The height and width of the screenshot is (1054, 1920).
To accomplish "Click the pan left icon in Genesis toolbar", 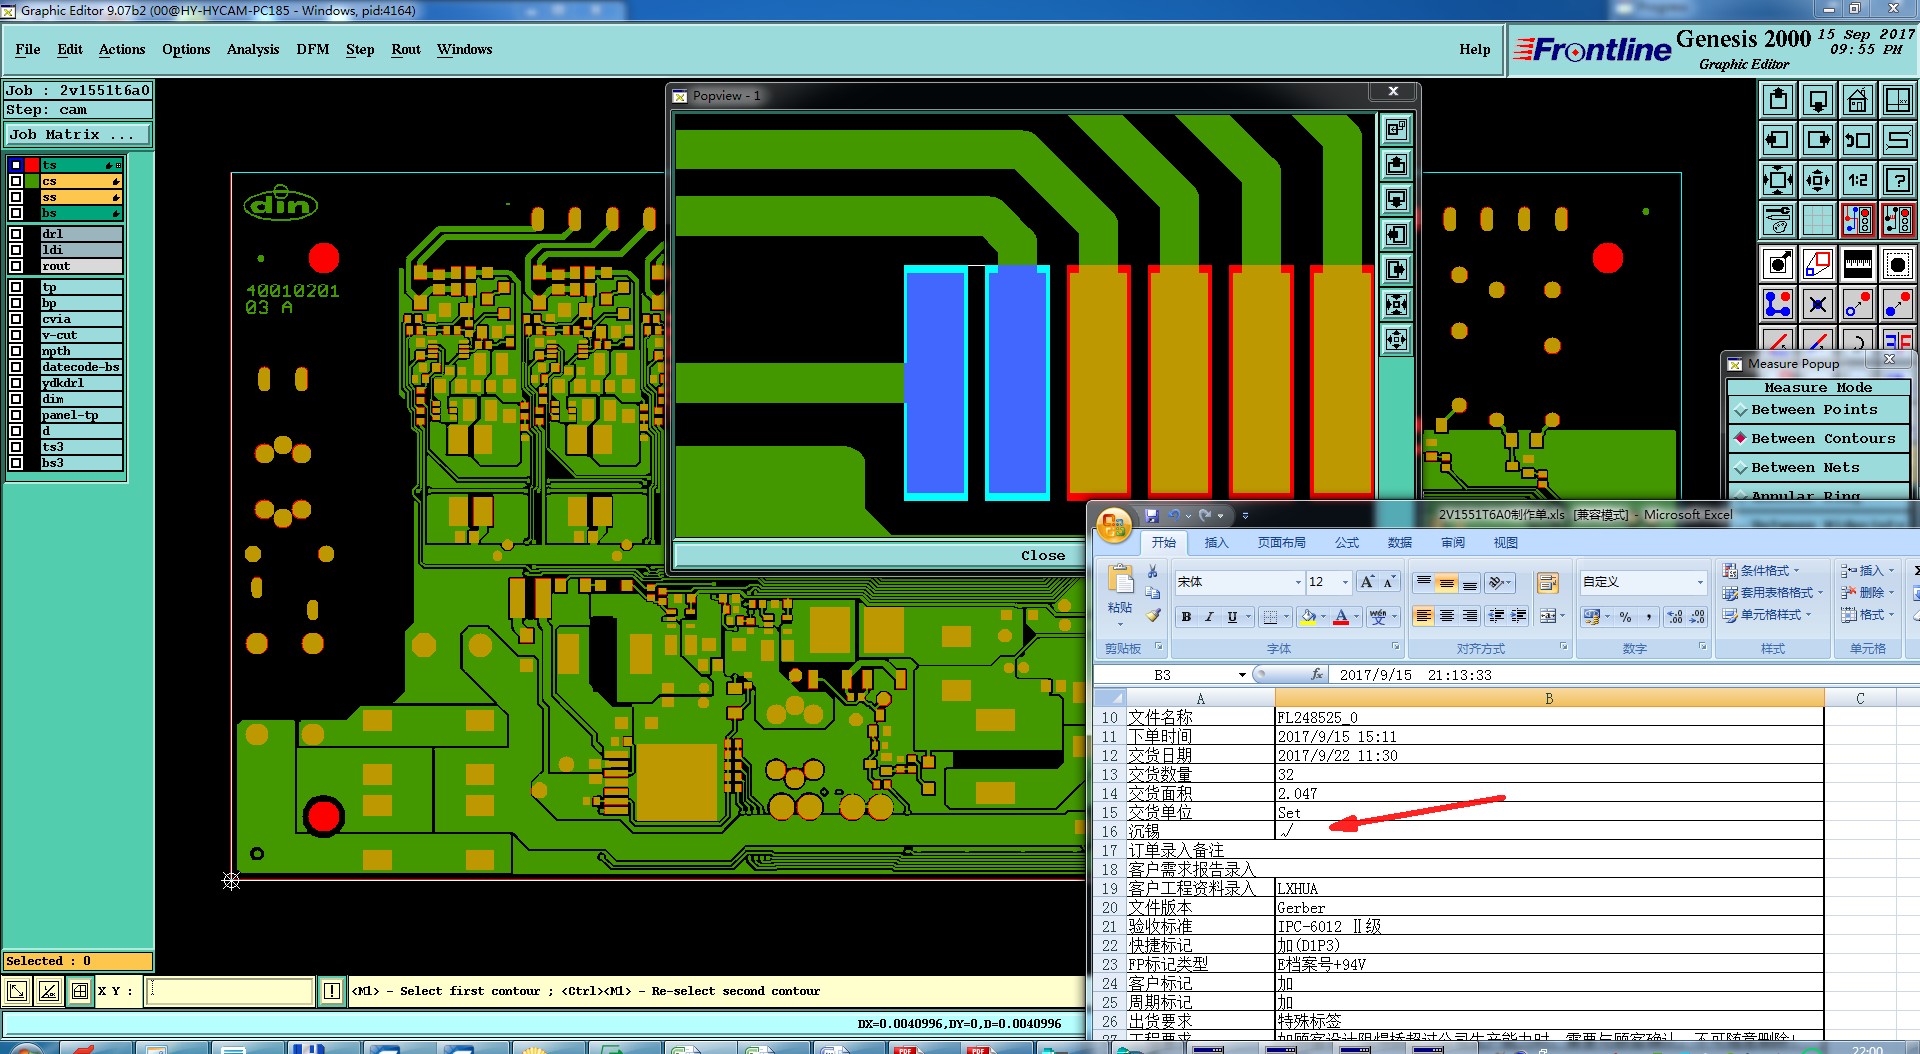I will tap(1778, 140).
